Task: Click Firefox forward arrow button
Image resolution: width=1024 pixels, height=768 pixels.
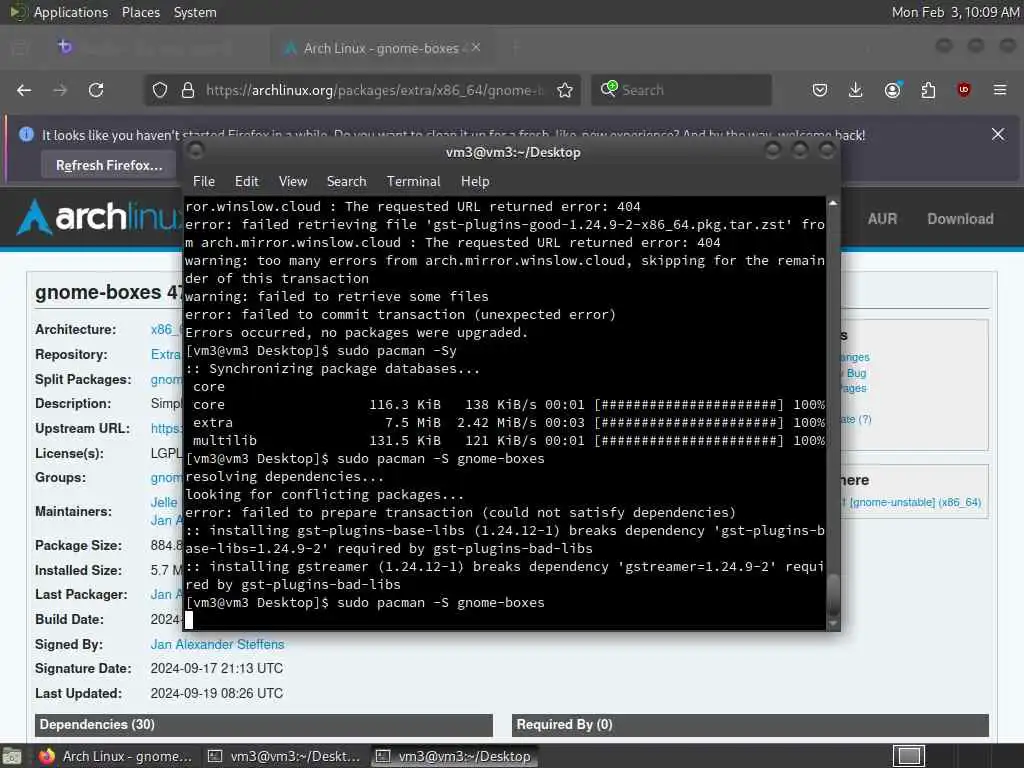Action: click(x=60, y=90)
